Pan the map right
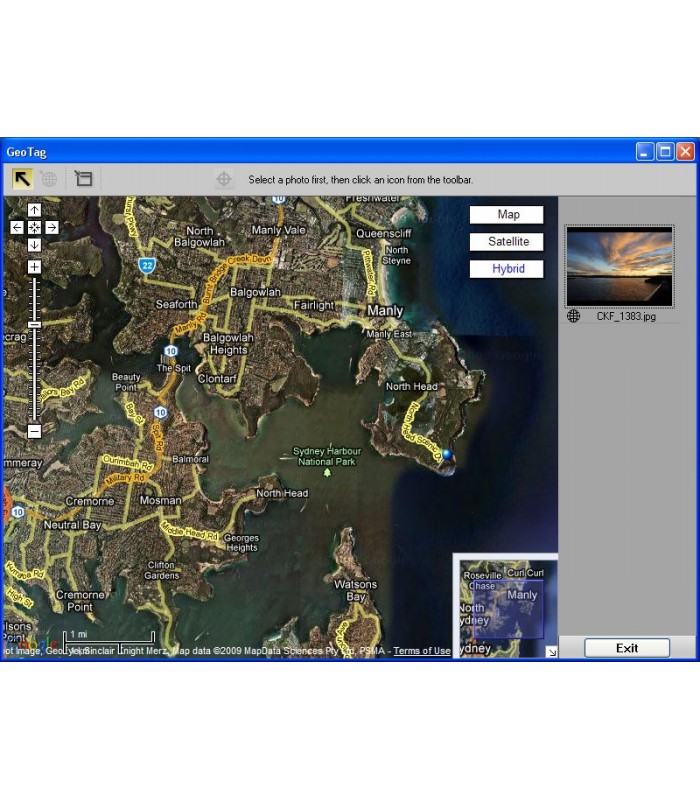700x800 pixels. (52, 228)
